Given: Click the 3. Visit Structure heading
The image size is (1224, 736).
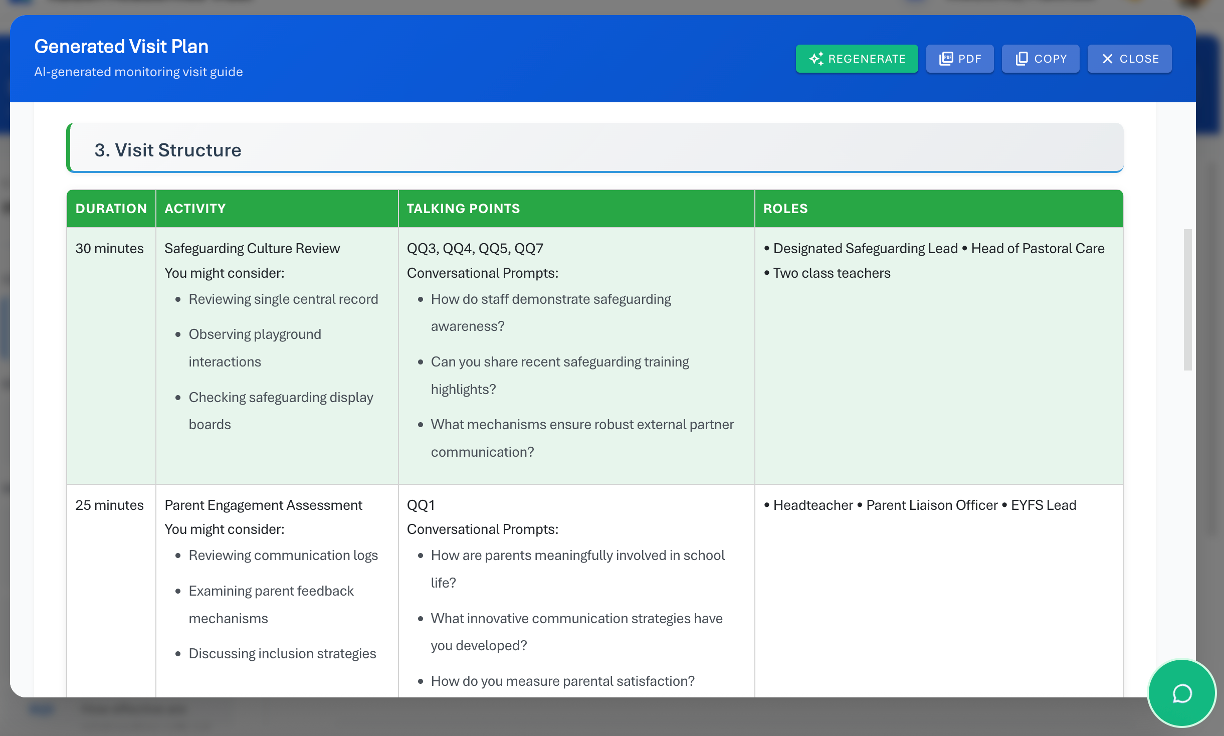Looking at the screenshot, I should pos(168,150).
